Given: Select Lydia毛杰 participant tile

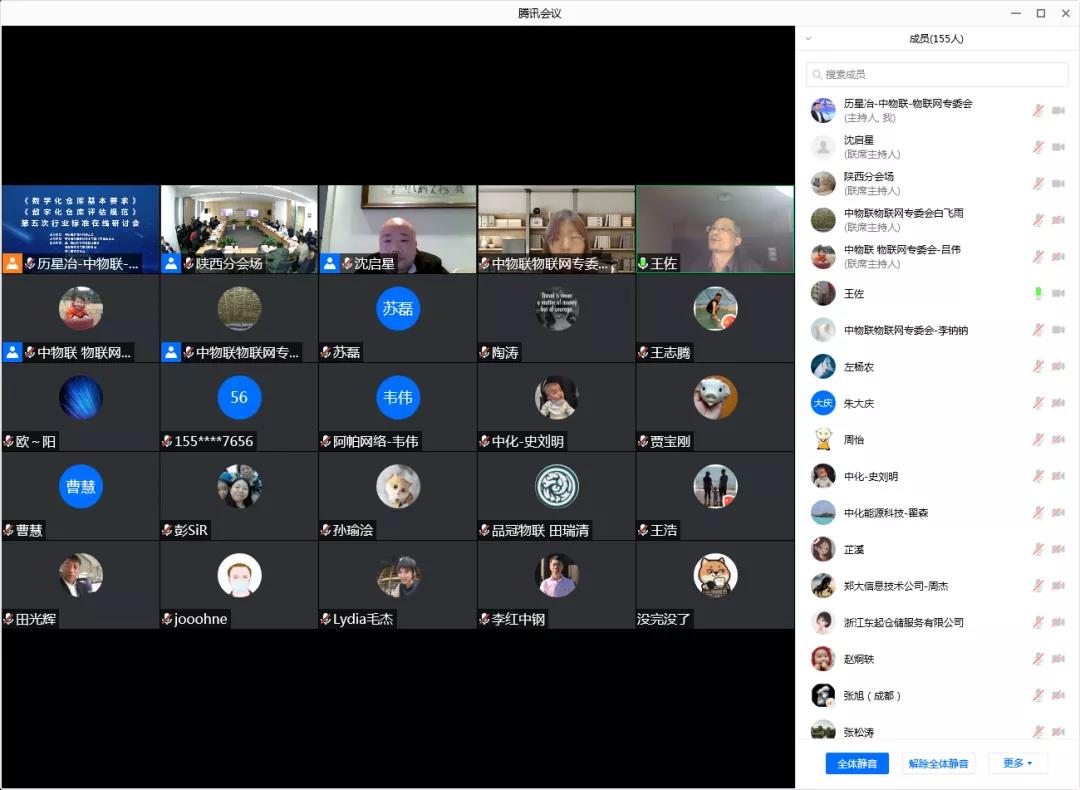Looking at the screenshot, I should point(397,585).
